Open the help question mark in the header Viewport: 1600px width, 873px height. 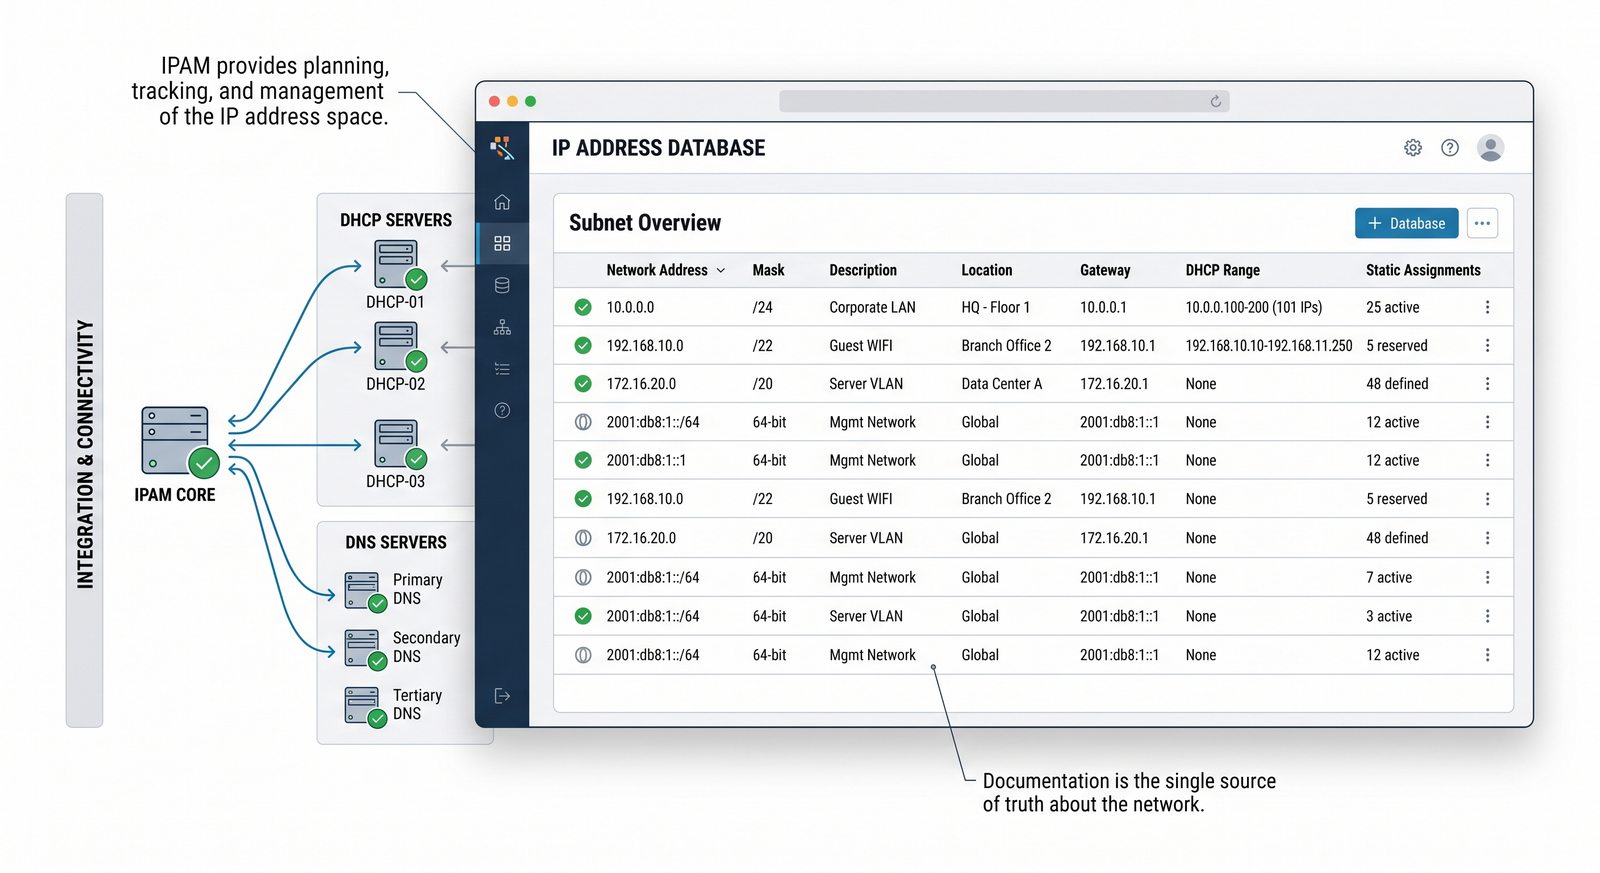pyautogui.click(x=1449, y=148)
